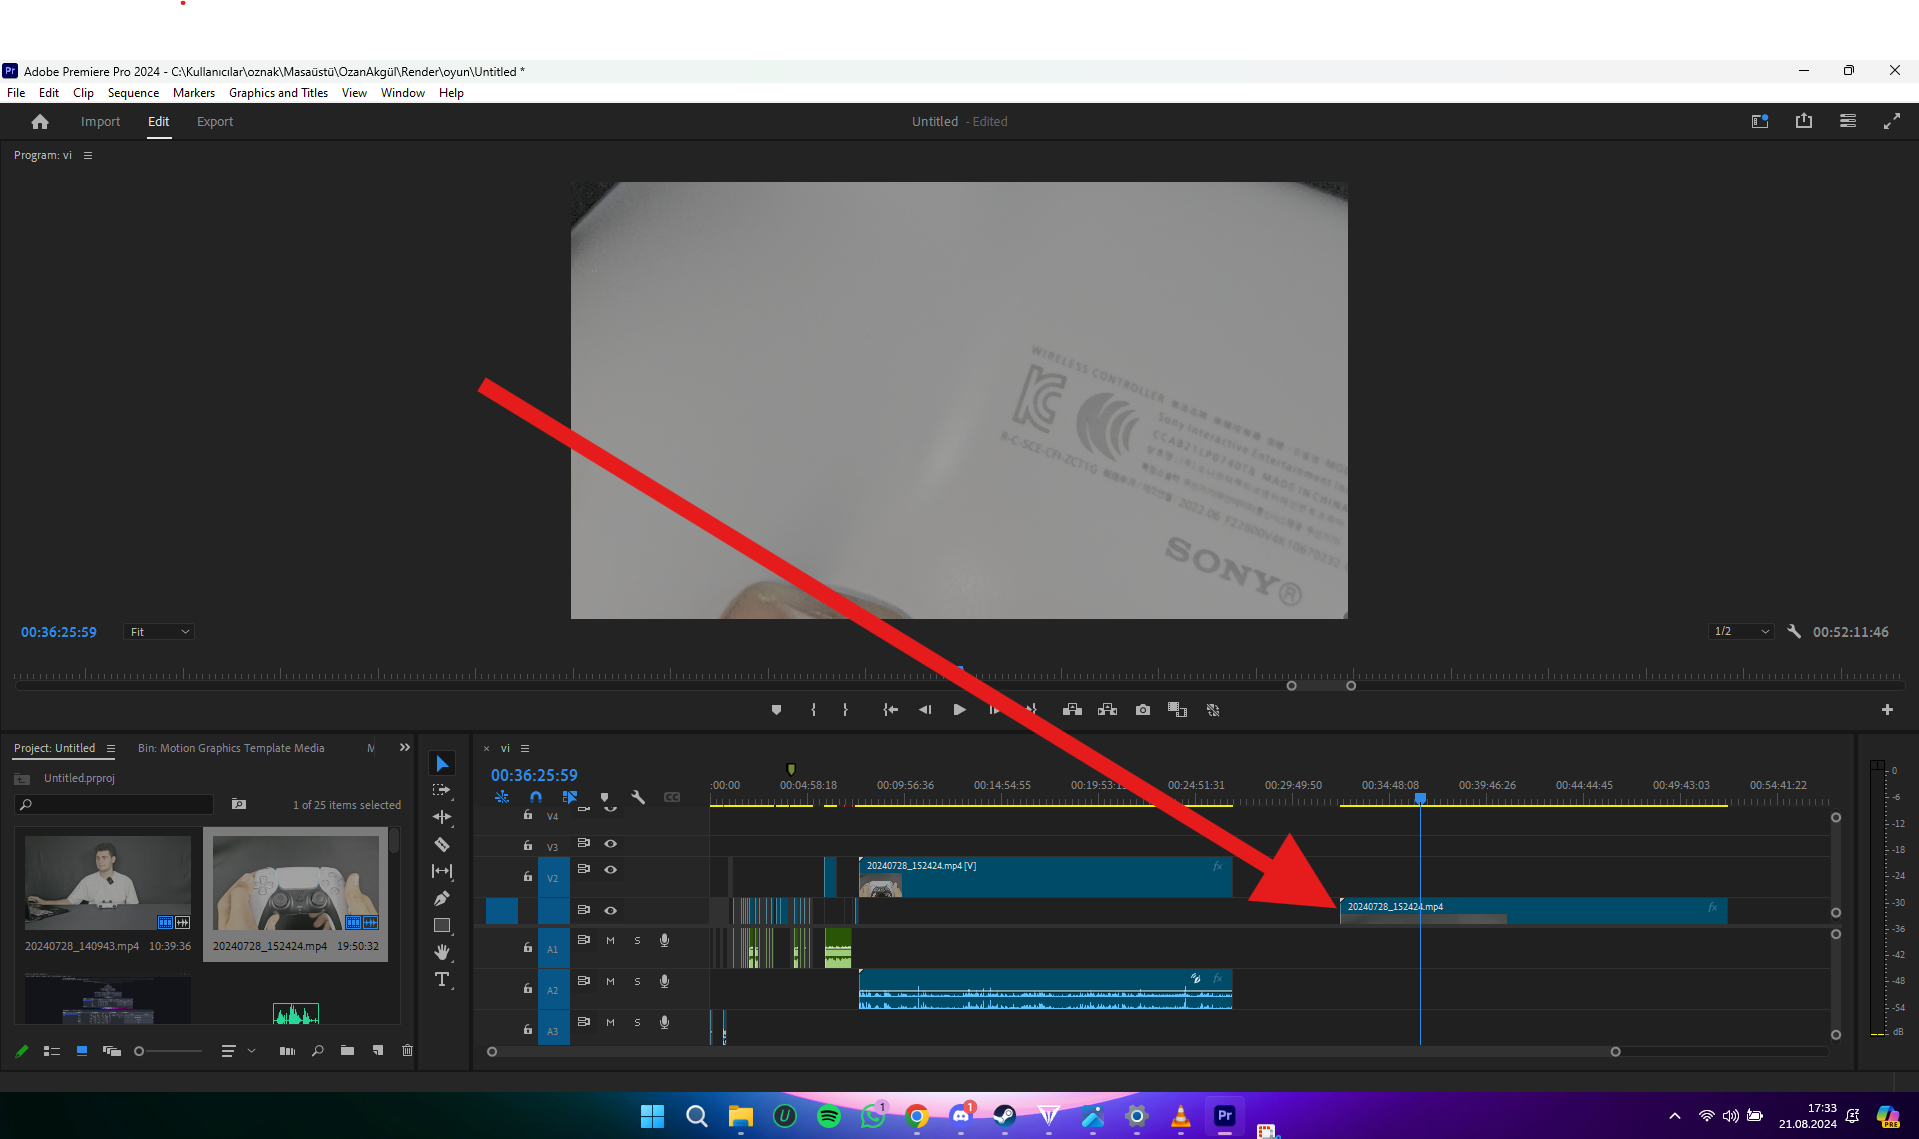Image resolution: width=1919 pixels, height=1139 pixels.
Task: Click New Bin folder icon
Action: click(x=347, y=1050)
